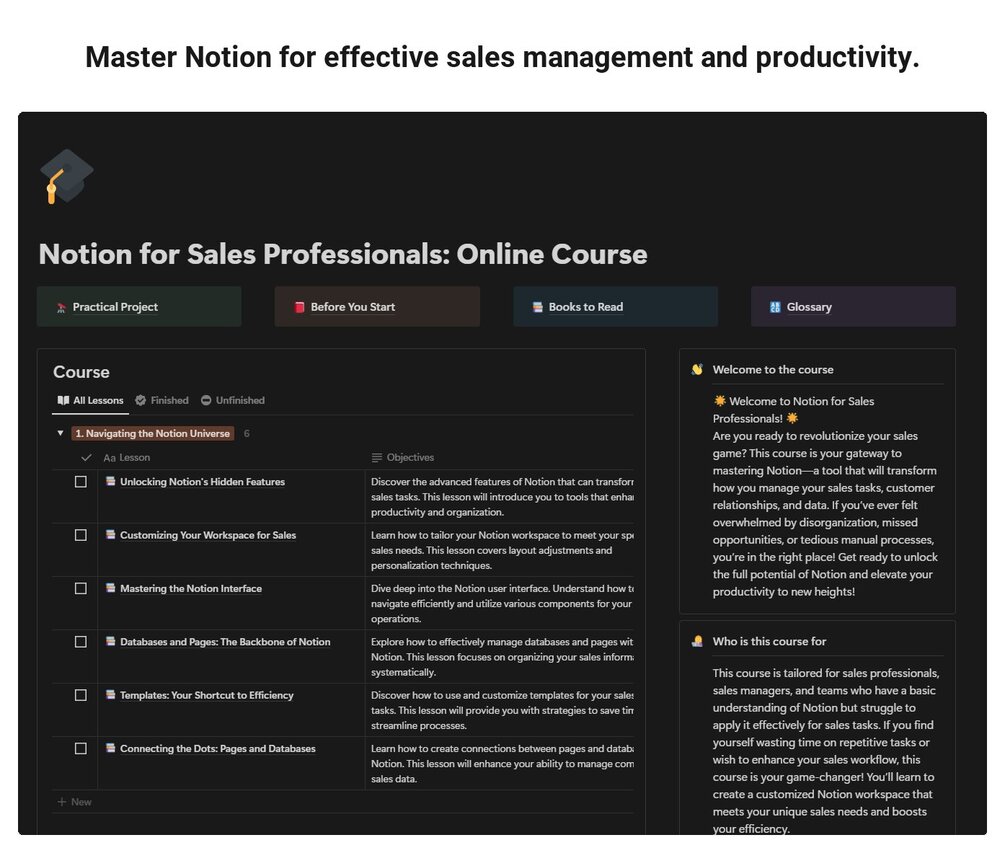The width and height of the screenshot is (1005, 853).
Task: Click the page icon beside Templates lesson
Action: 110,695
